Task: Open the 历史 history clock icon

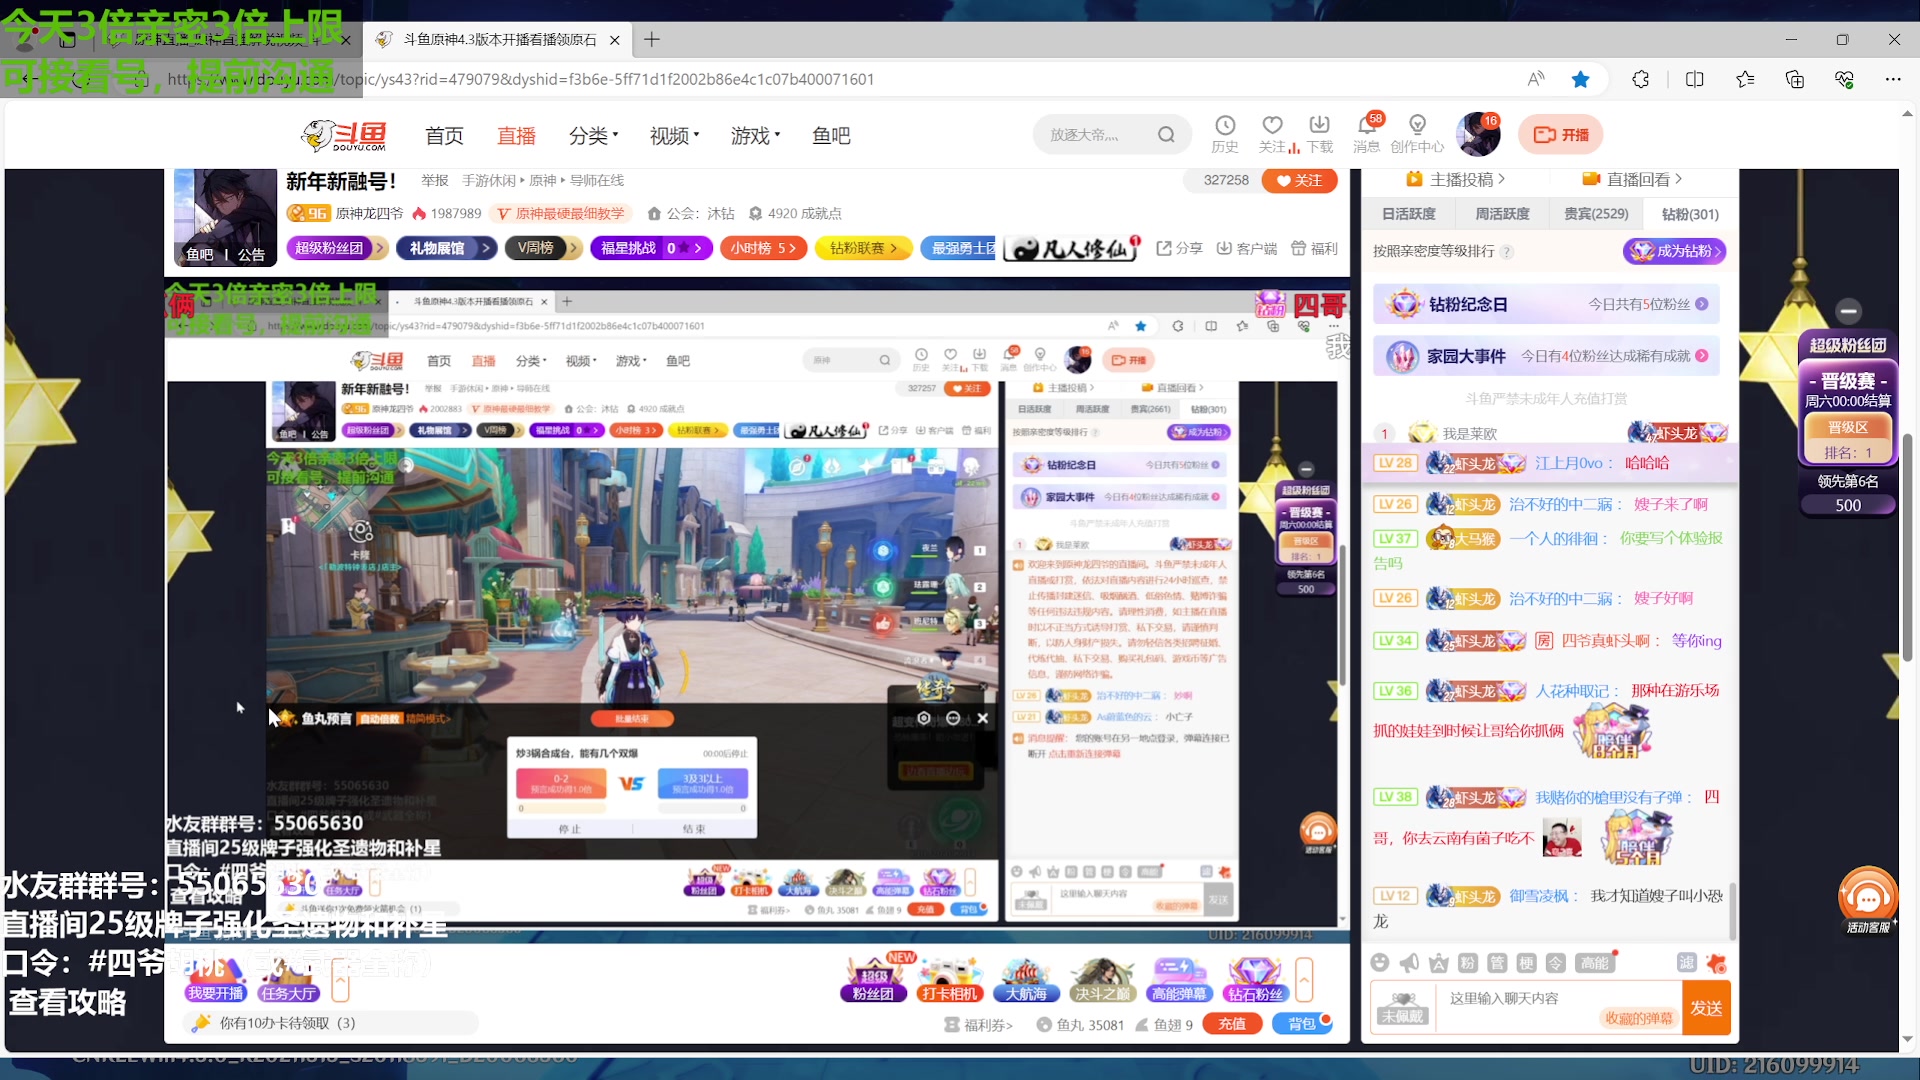Action: point(1224,126)
